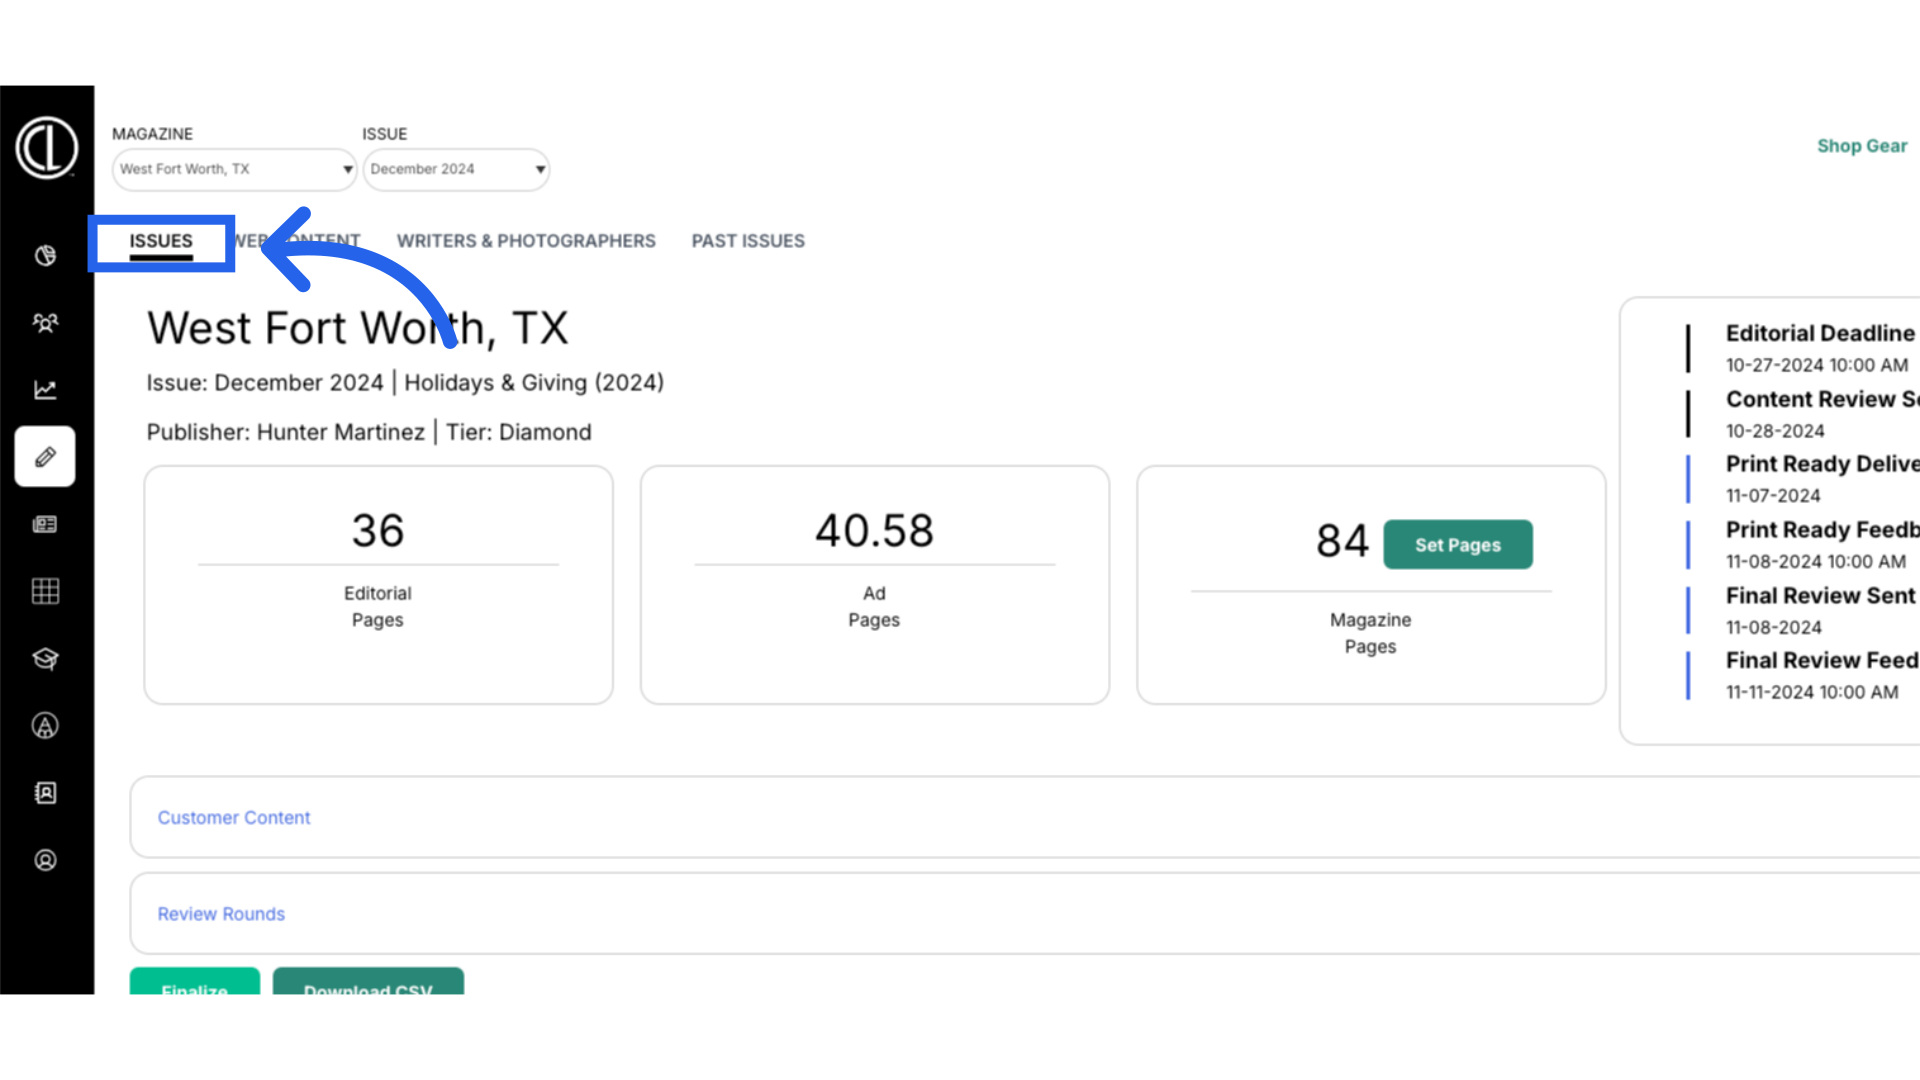Image resolution: width=1920 pixels, height=1080 pixels.
Task: Open the Issue dropdown December 2024
Action: 456,169
